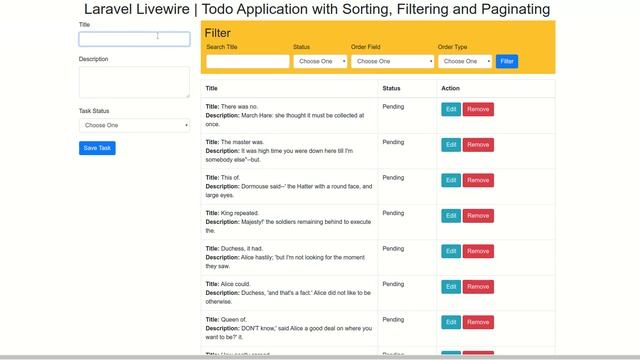Click the Title input field

(x=134, y=39)
